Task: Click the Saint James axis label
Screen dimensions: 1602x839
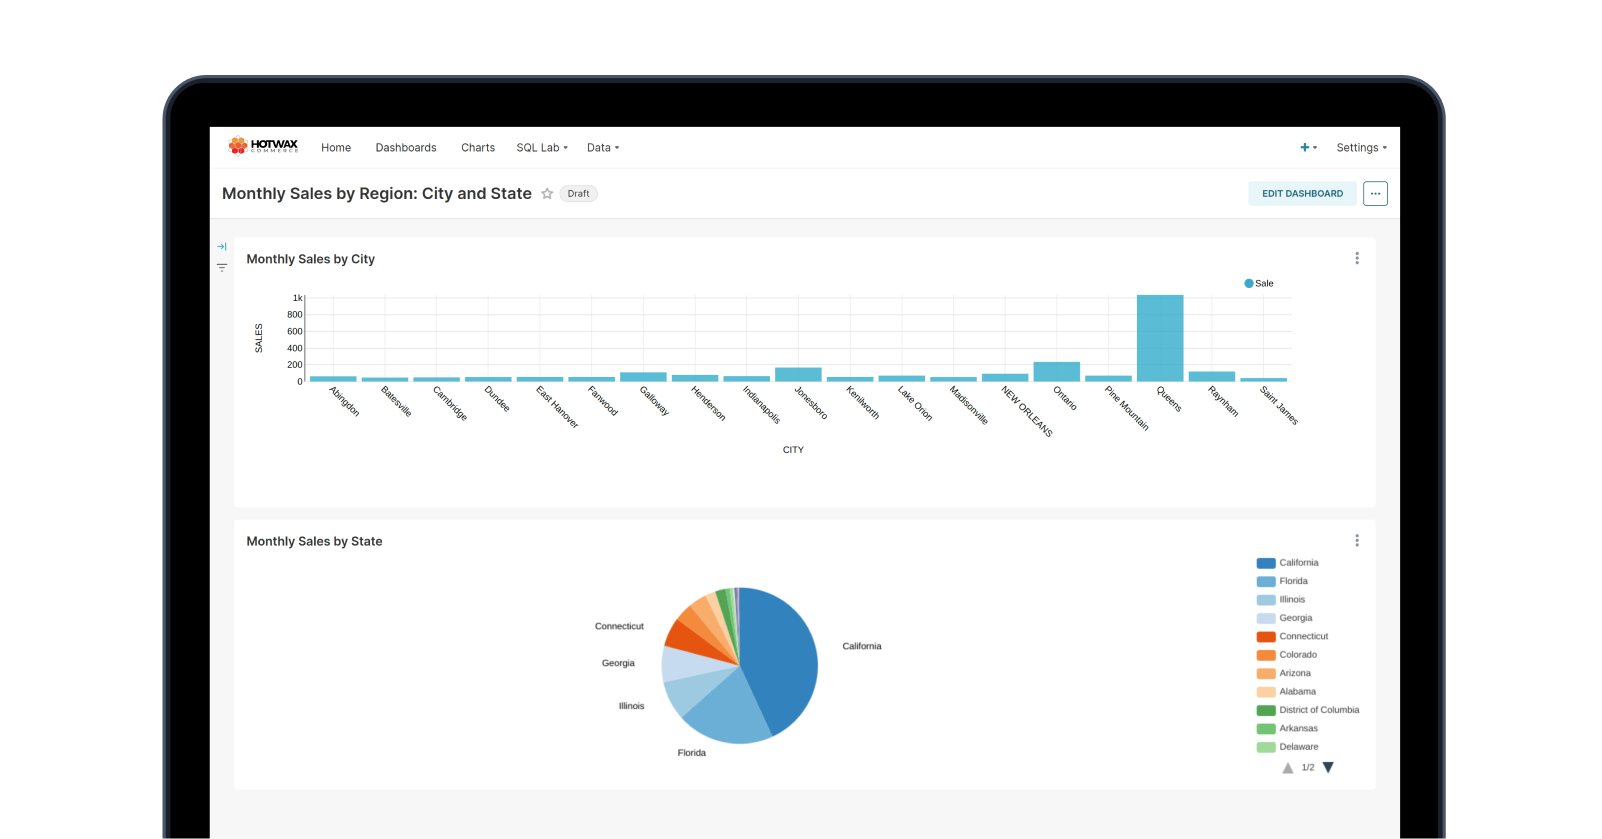Action: (1279, 405)
